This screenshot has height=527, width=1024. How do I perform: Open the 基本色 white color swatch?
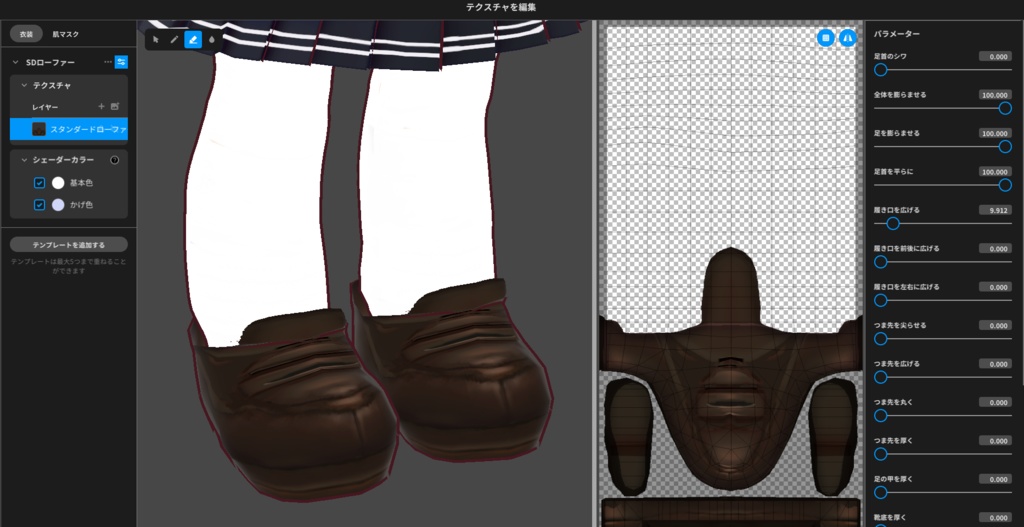coord(58,183)
